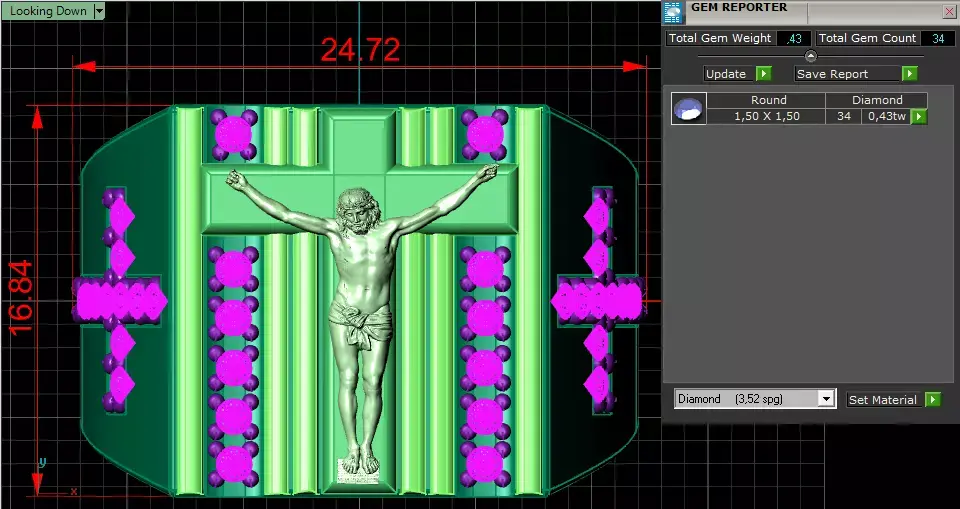Select the top-left round pink gem
The image size is (960, 509).
(x=234, y=134)
